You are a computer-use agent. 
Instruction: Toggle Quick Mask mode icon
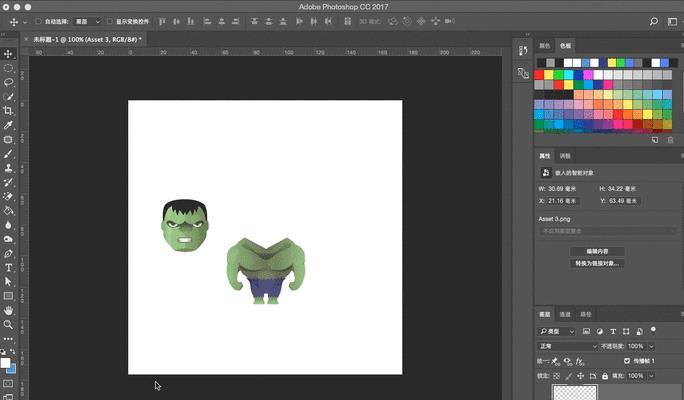point(8,384)
